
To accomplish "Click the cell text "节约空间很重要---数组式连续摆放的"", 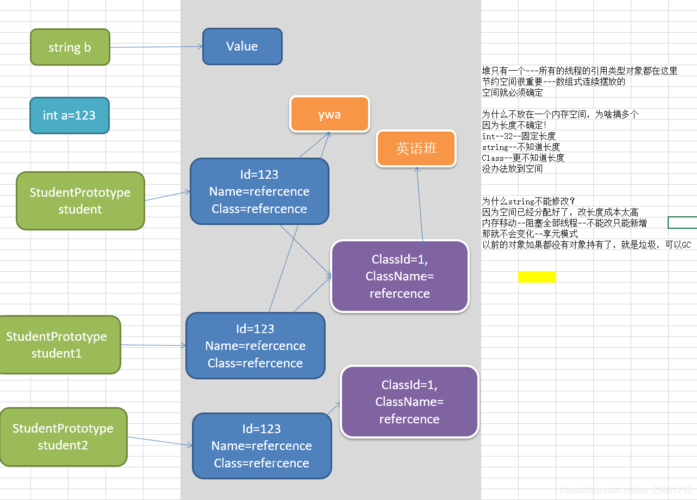I will pos(553,82).
